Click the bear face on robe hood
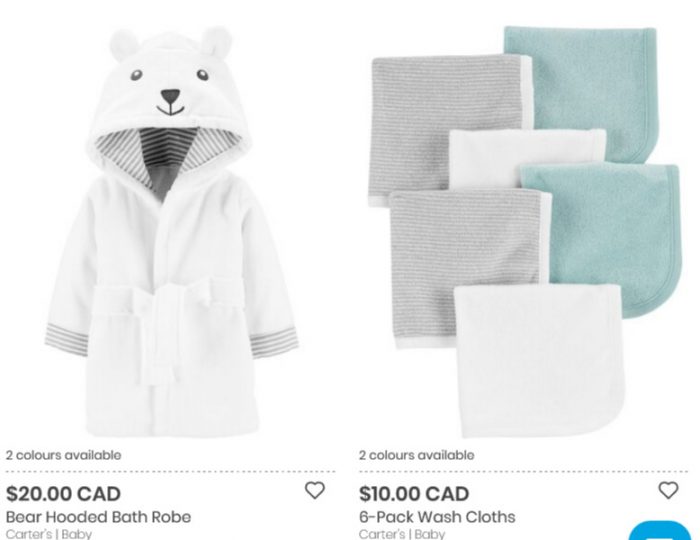Image resolution: width=700 pixels, height=540 pixels. [170, 91]
